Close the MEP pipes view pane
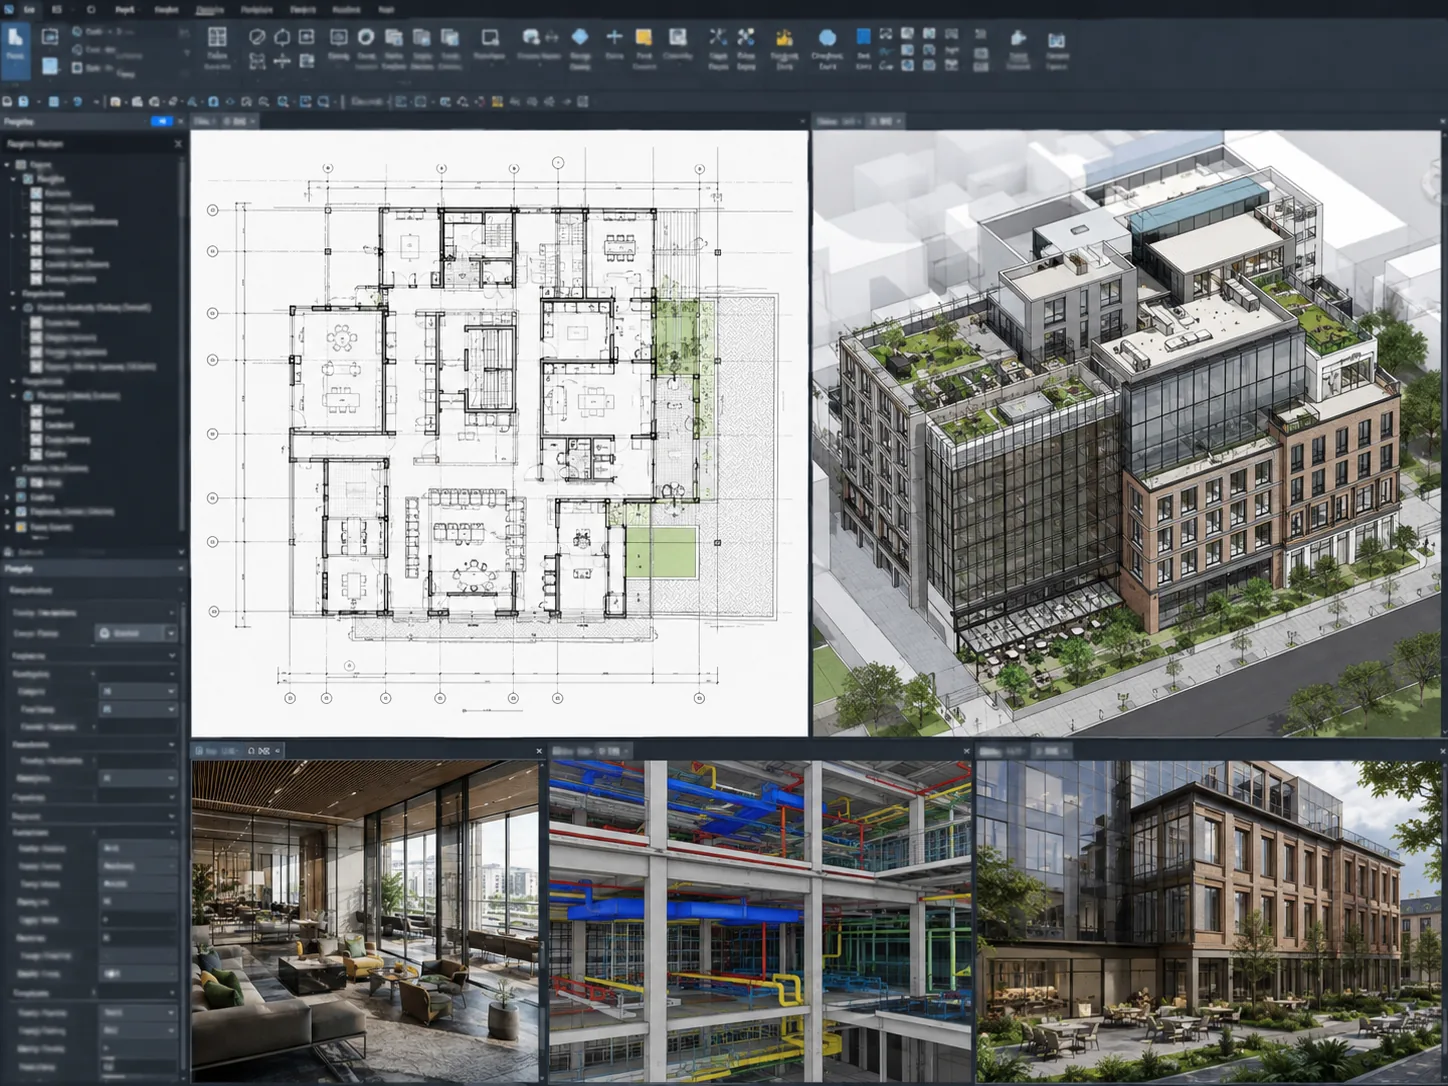1448x1086 pixels. pyautogui.click(x=966, y=751)
